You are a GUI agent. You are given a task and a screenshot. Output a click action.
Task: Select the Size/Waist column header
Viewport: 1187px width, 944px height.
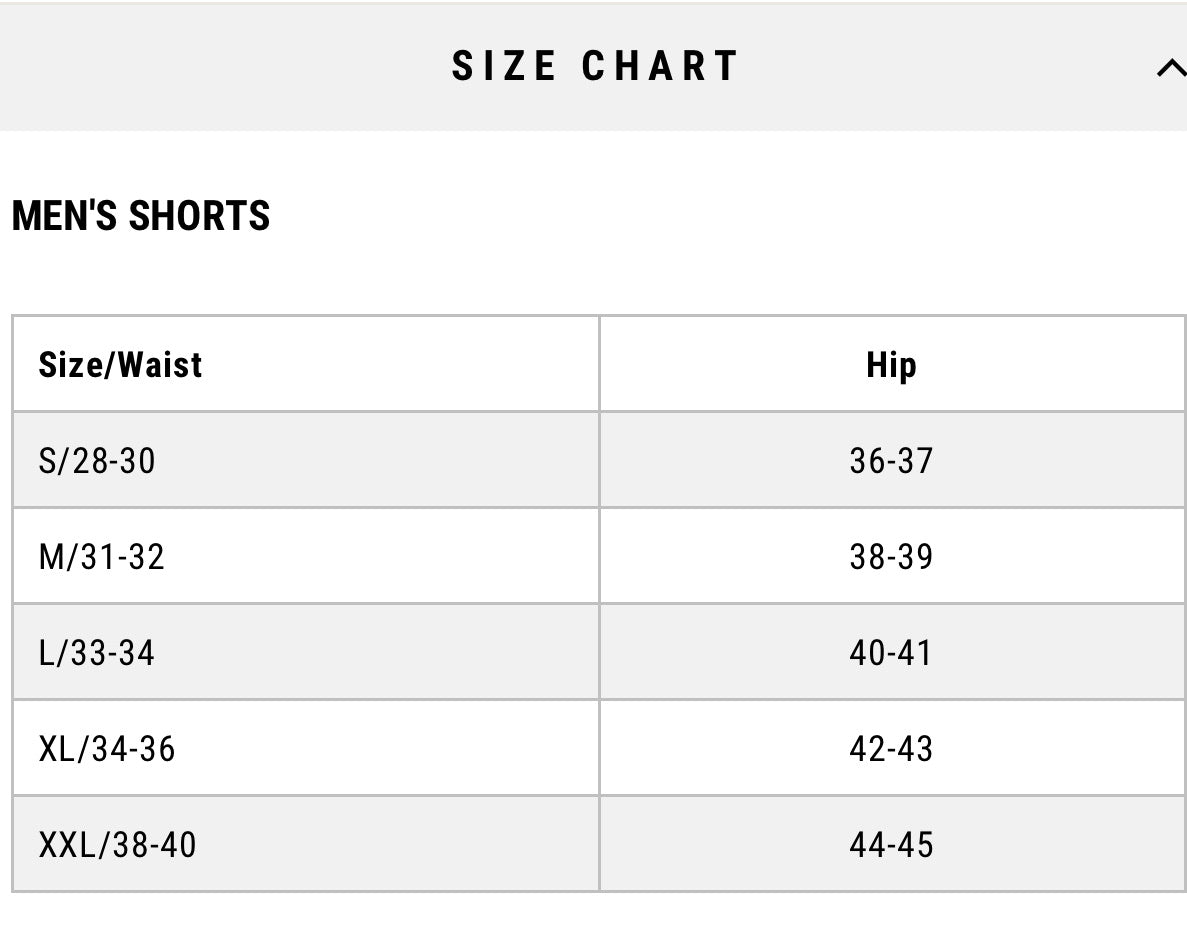coord(120,365)
